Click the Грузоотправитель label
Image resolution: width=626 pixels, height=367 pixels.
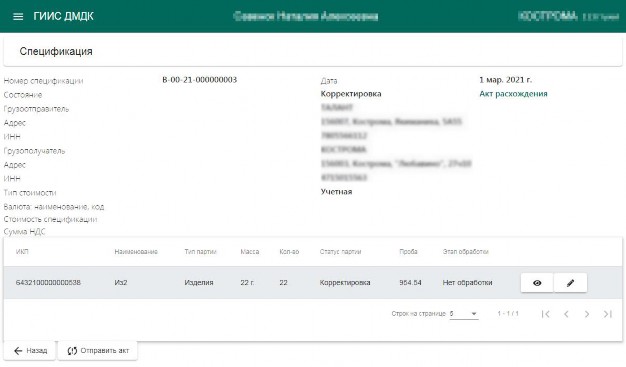pyautogui.click(x=36, y=109)
